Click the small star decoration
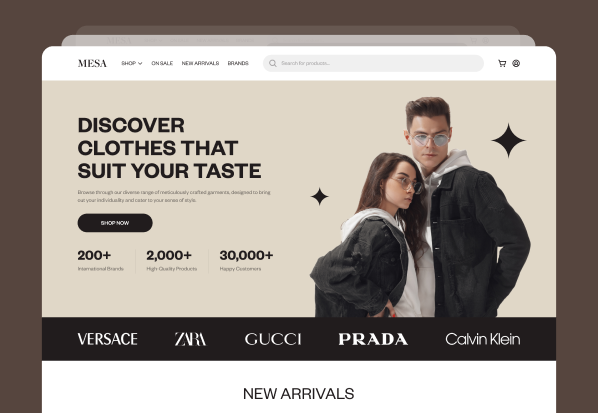The height and width of the screenshot is (413, 598). coord(320,196)
